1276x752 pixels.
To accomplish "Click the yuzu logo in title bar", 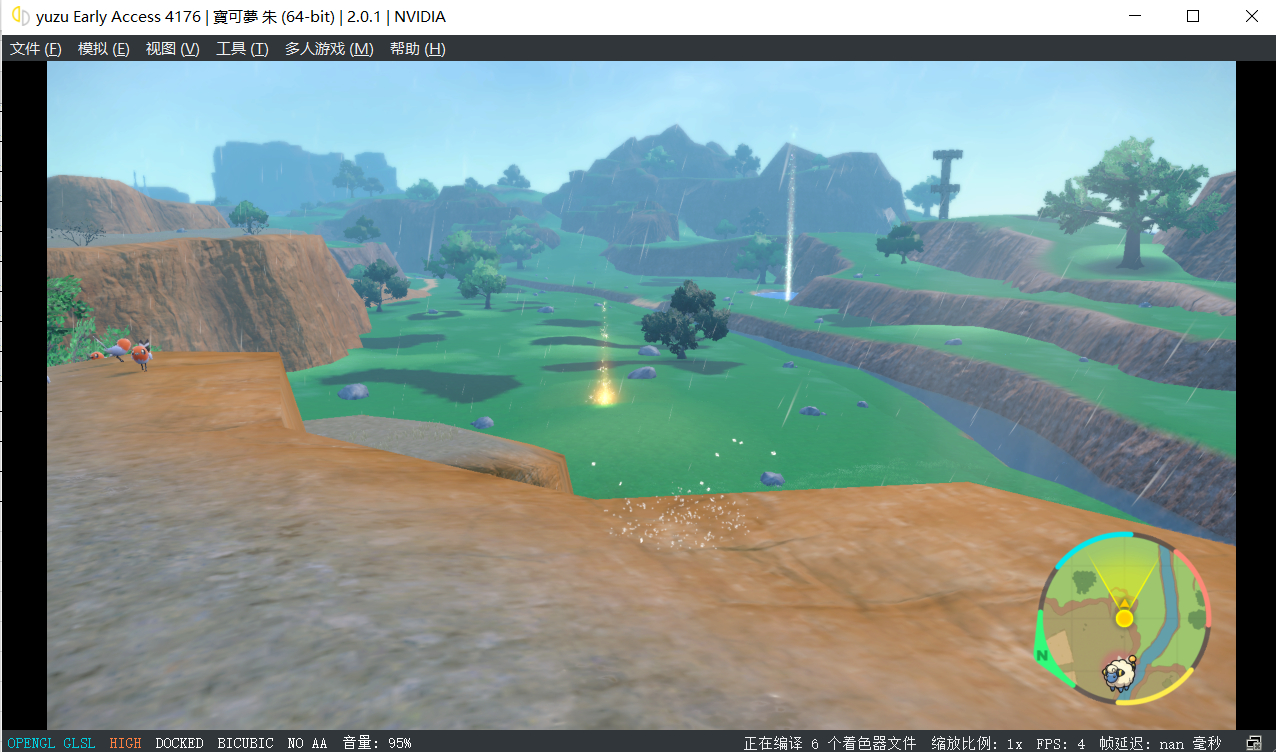I will (x=19, y=17).
